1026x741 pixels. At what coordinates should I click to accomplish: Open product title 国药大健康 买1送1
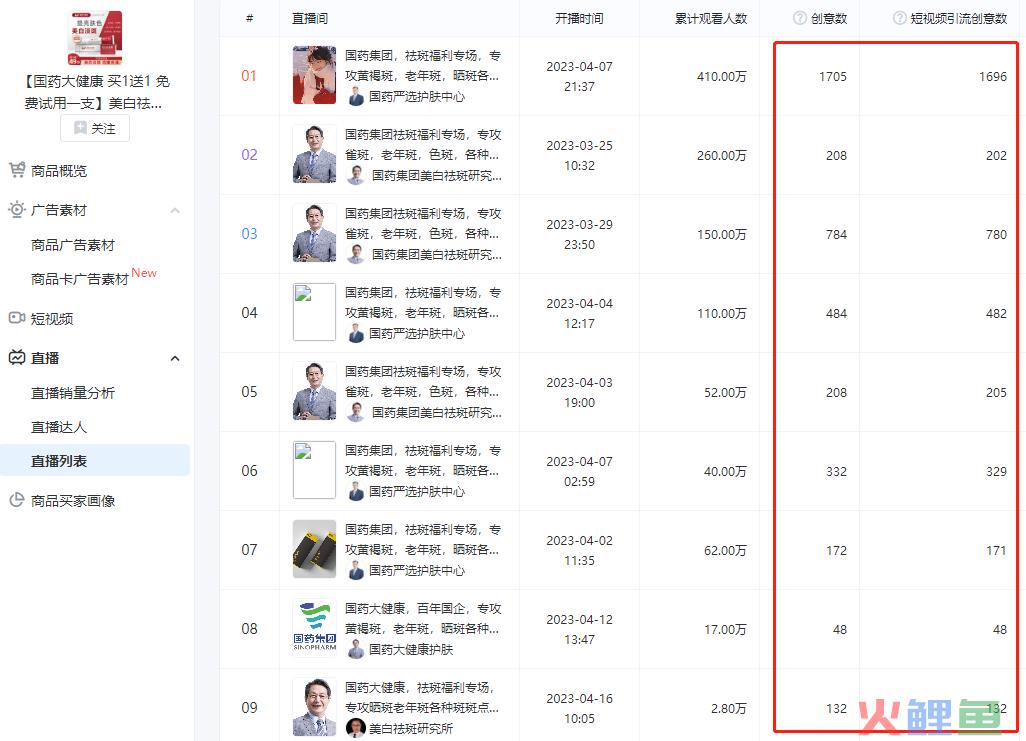click(x=95, y=92)
